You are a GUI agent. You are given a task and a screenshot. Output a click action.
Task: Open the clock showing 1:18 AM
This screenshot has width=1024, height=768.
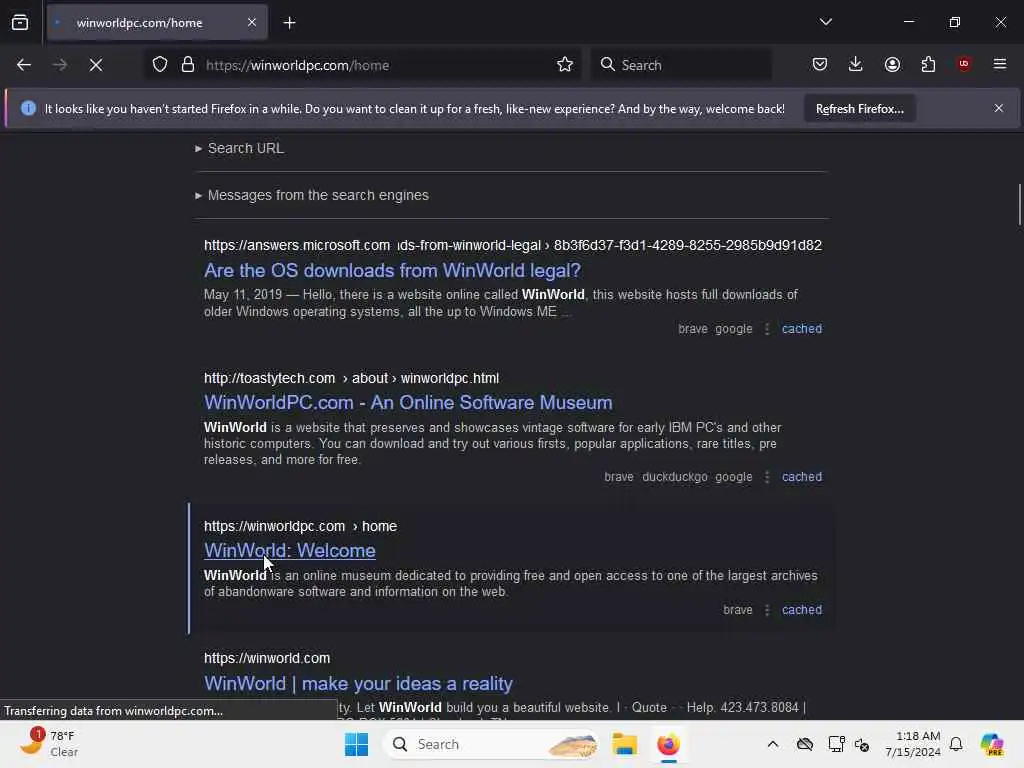coord(912,744)
